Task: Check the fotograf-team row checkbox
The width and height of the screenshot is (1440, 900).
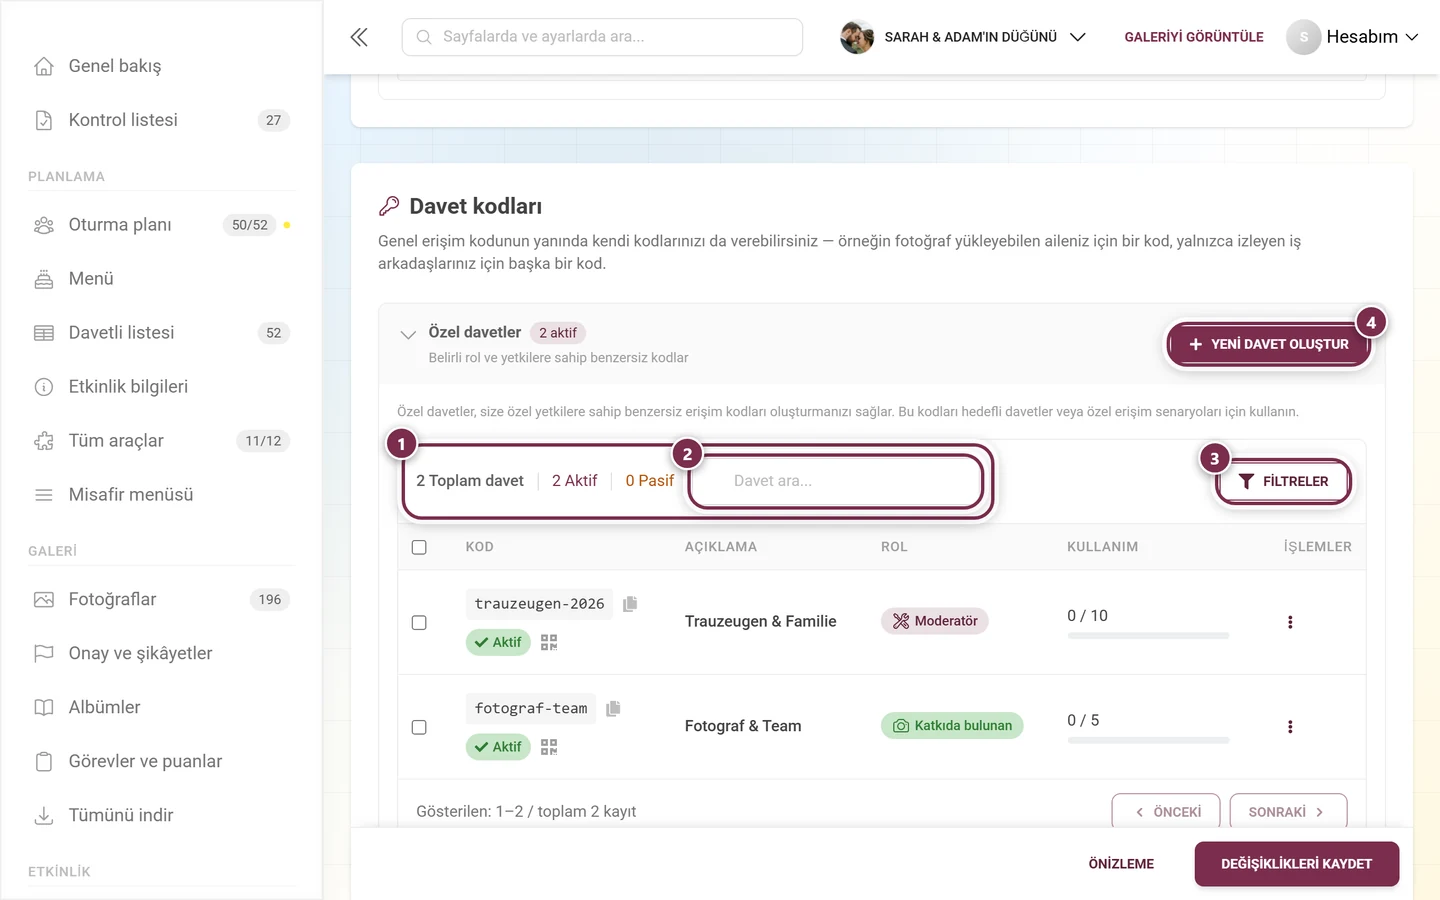Action: 419,727
